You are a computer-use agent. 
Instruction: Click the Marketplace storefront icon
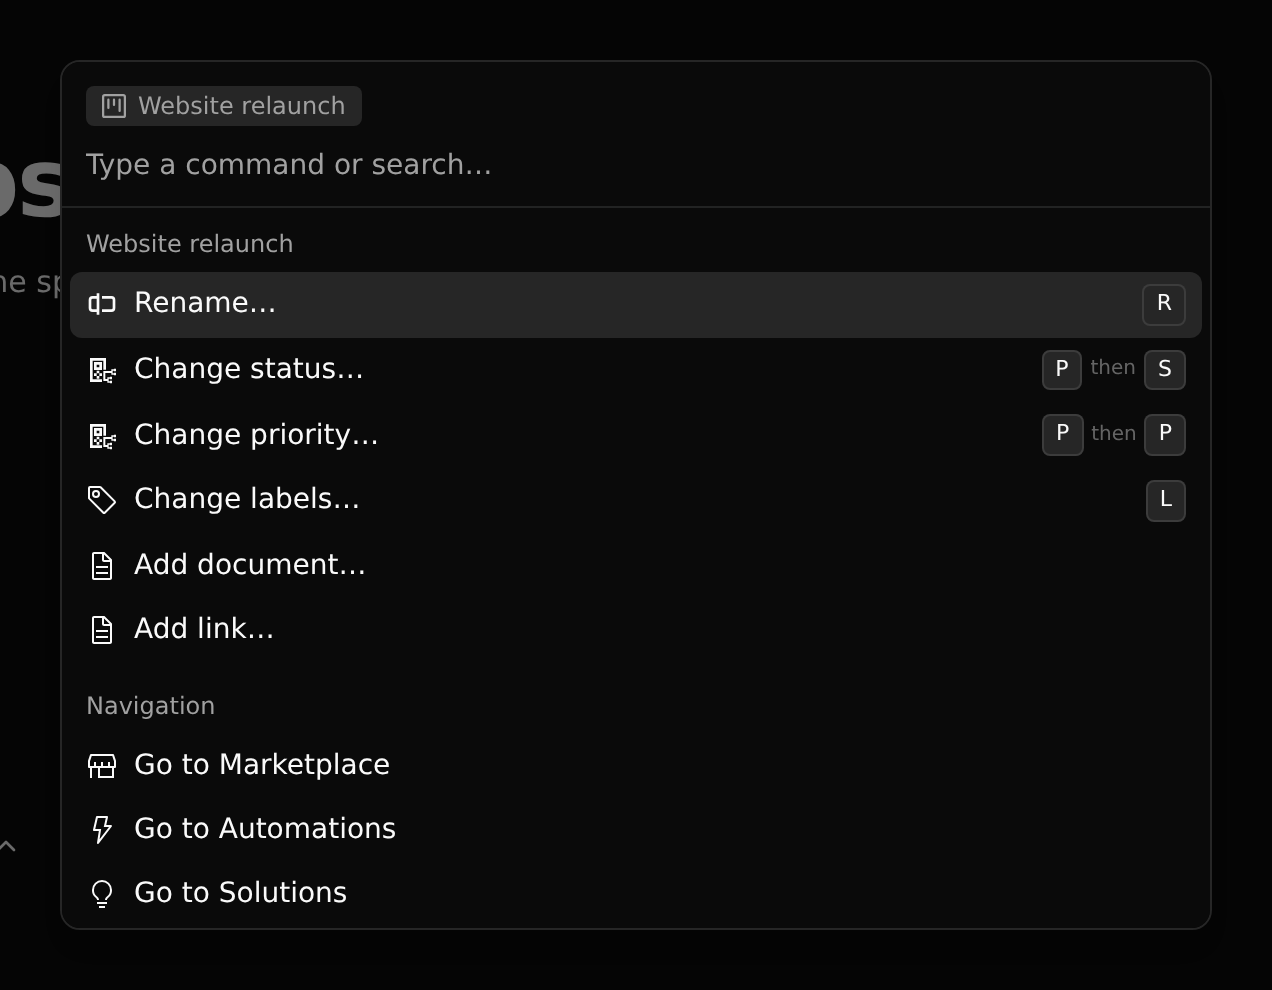tap(102, 766)
